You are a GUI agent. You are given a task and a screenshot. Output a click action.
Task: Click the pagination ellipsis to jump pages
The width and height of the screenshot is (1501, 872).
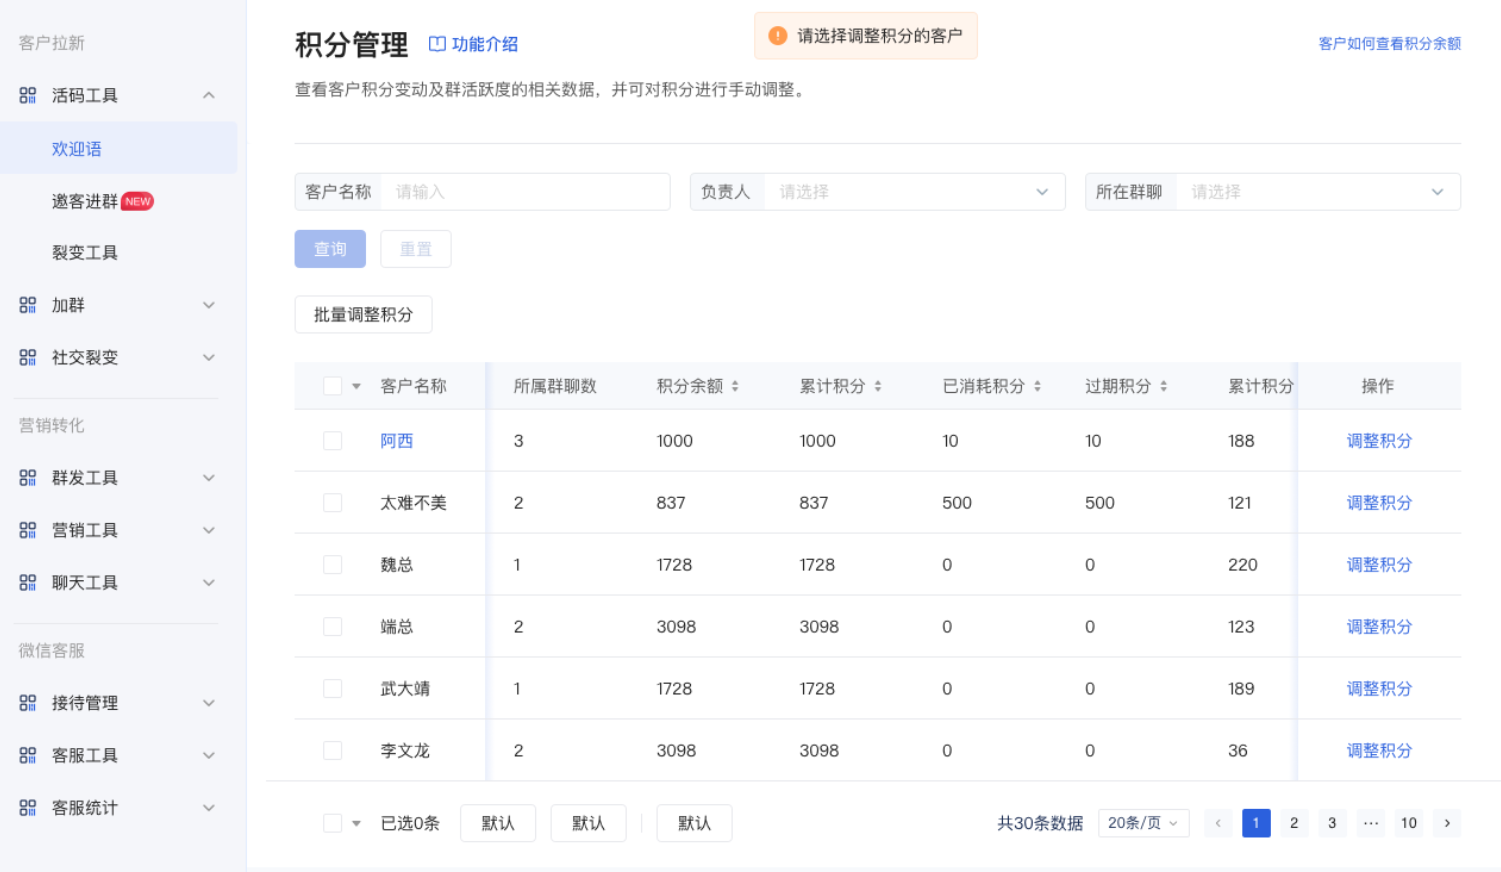pos(1371,823)
